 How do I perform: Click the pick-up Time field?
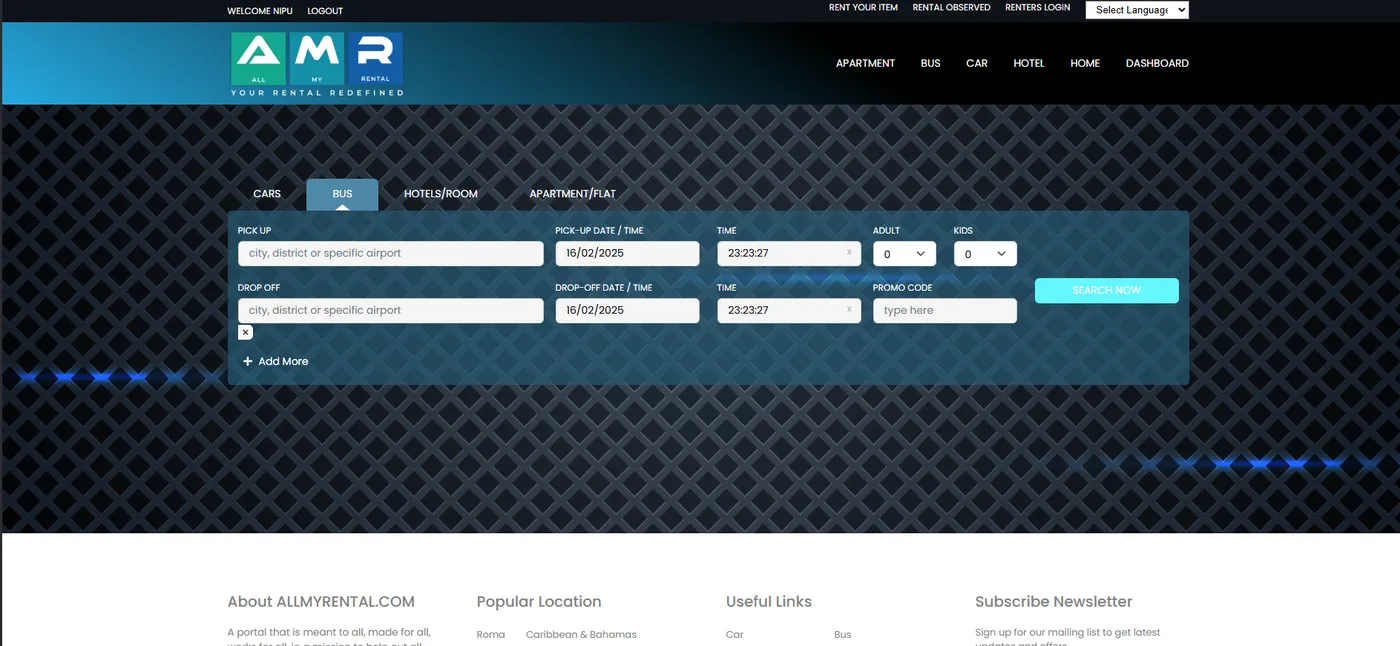789,254
